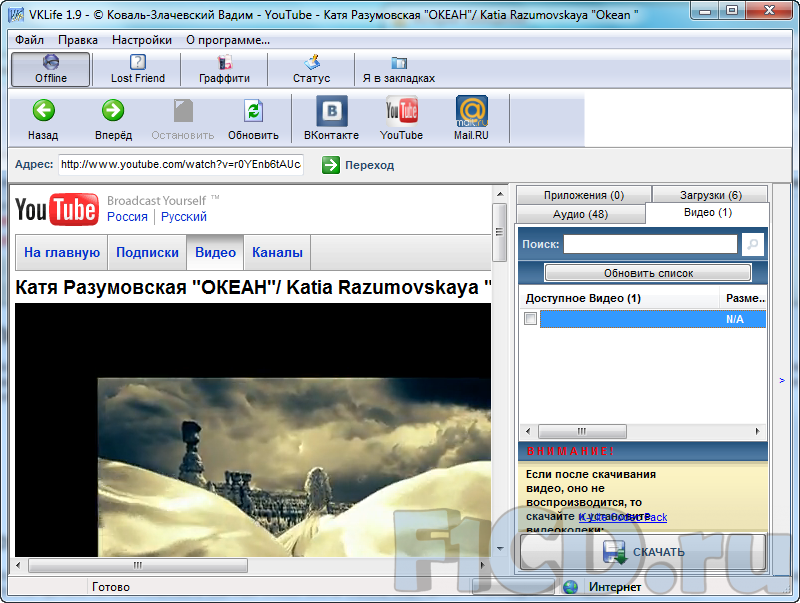Select the Видео (1) tab
Screen dimensions: 800x603
pyautogui.click(x=708, y=213)
